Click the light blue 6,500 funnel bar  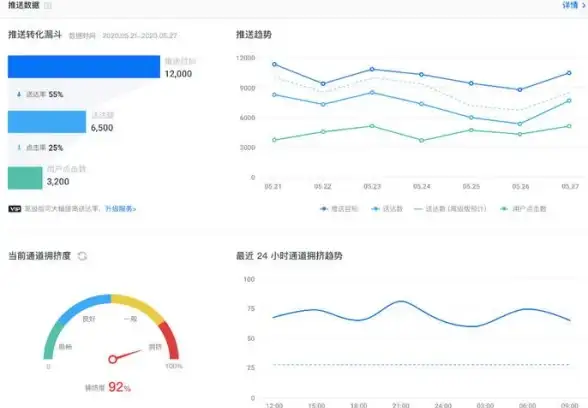47,122
